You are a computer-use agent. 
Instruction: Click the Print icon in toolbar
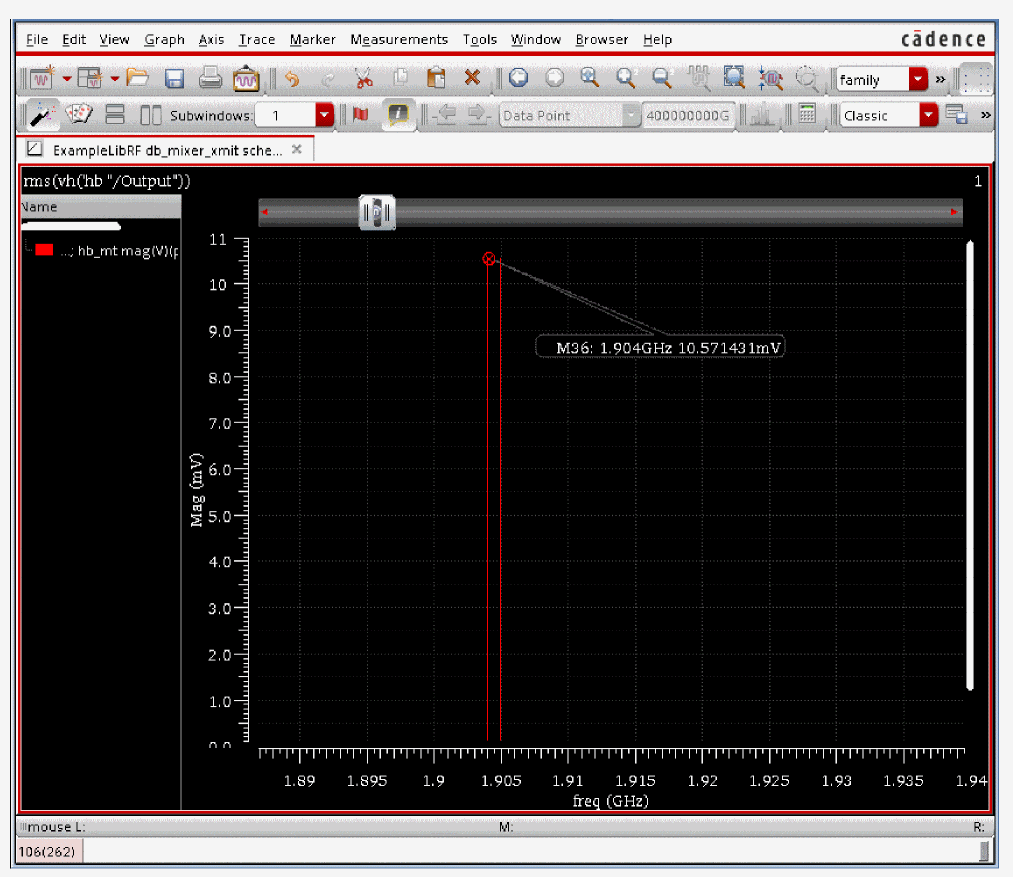(209, 78)
